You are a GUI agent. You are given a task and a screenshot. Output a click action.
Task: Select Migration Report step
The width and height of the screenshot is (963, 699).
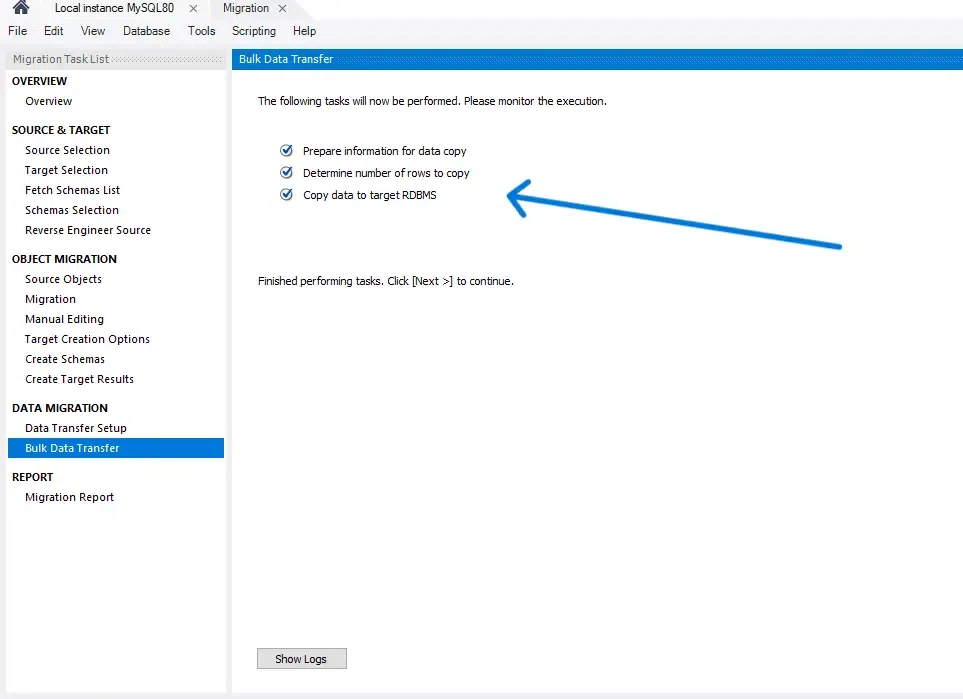click(x=69, y=497)
